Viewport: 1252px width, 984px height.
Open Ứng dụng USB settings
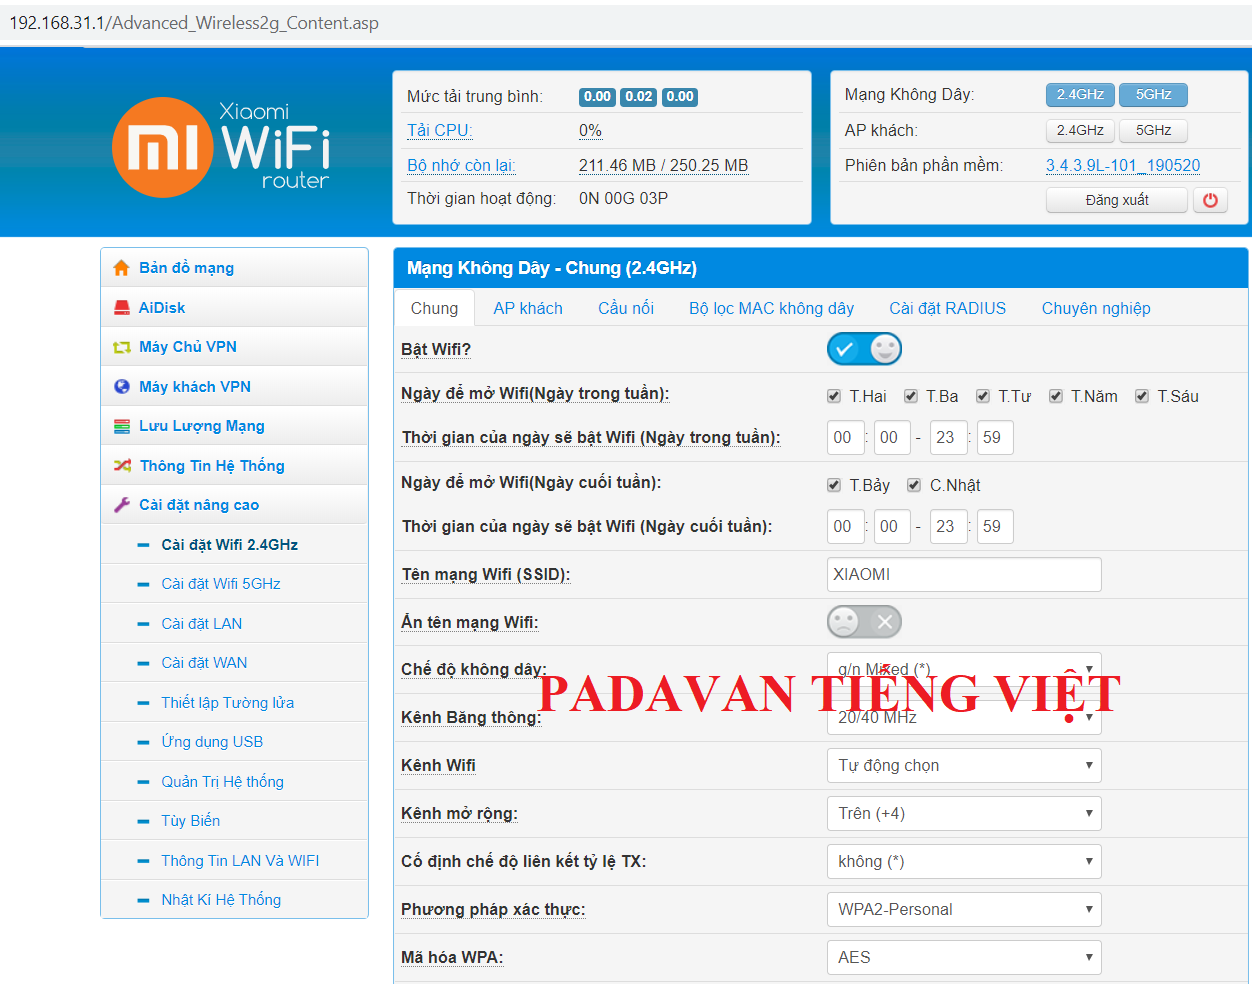(212, 742)
